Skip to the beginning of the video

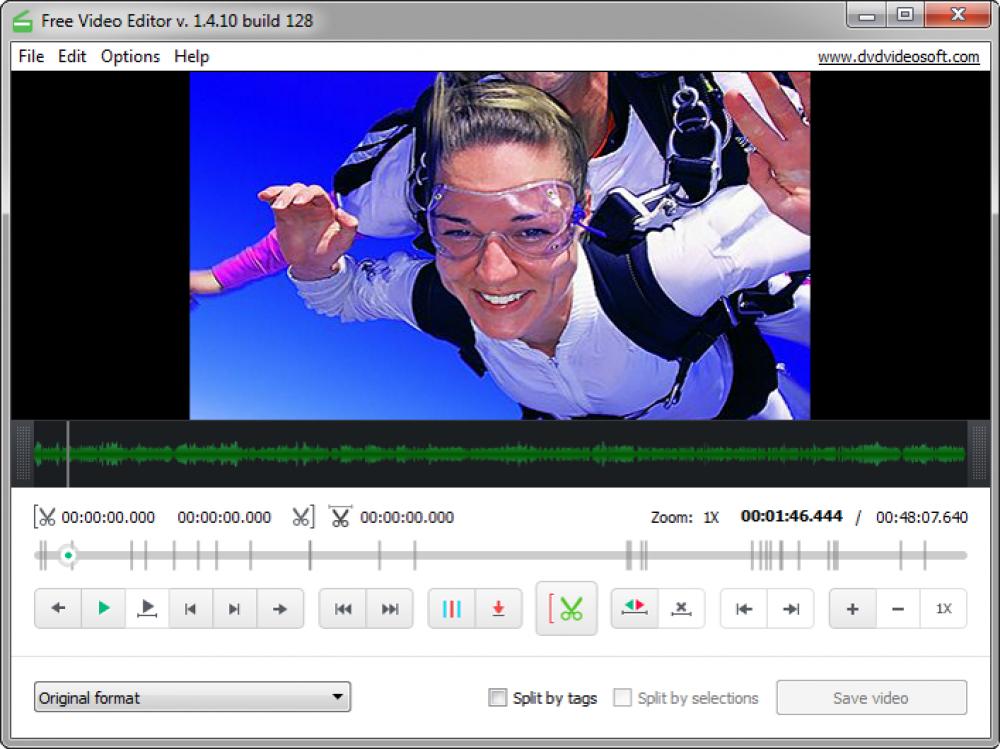click(344, 608)
